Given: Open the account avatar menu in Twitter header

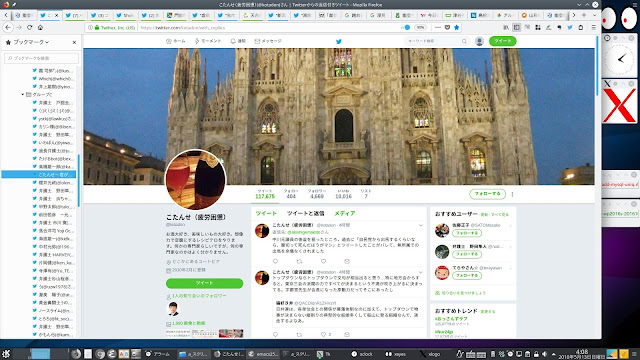Looking at the screenshot, I should click(479, 41).
